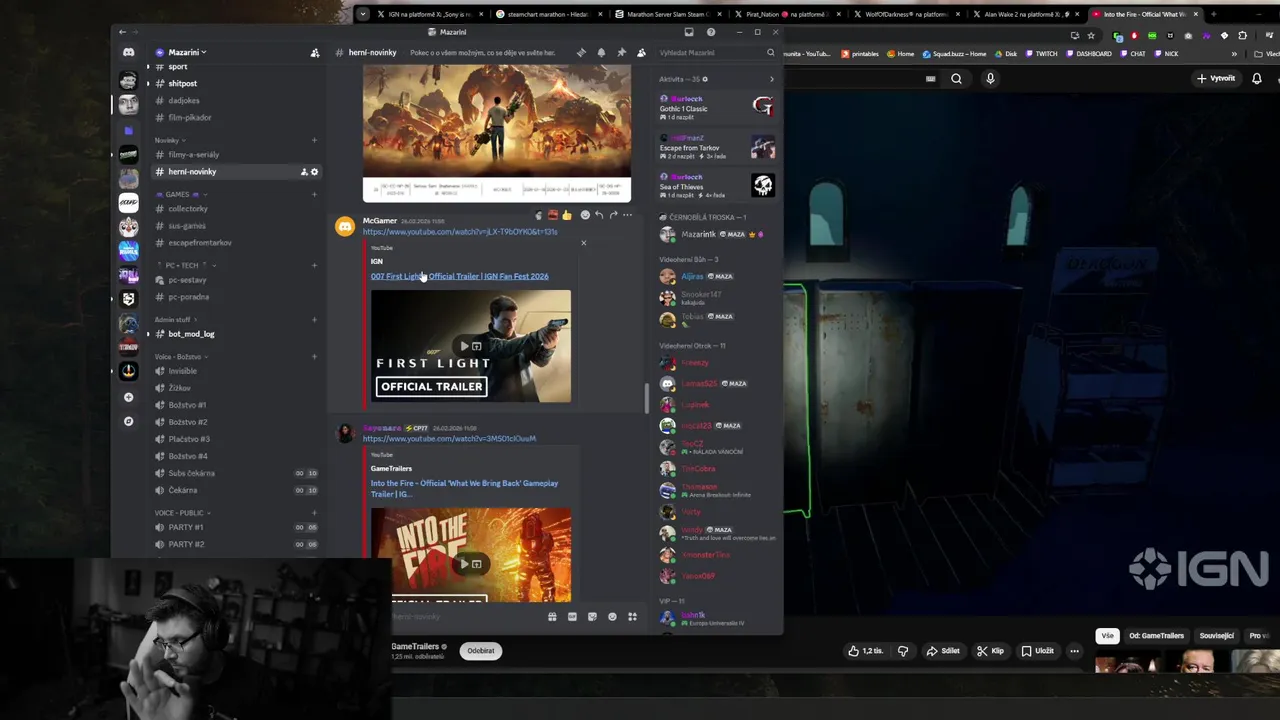The height and width of the screenshot is (720, 1280).
Task: Bookmark page with star icon in address bar
Action: tap(1091, 36)
